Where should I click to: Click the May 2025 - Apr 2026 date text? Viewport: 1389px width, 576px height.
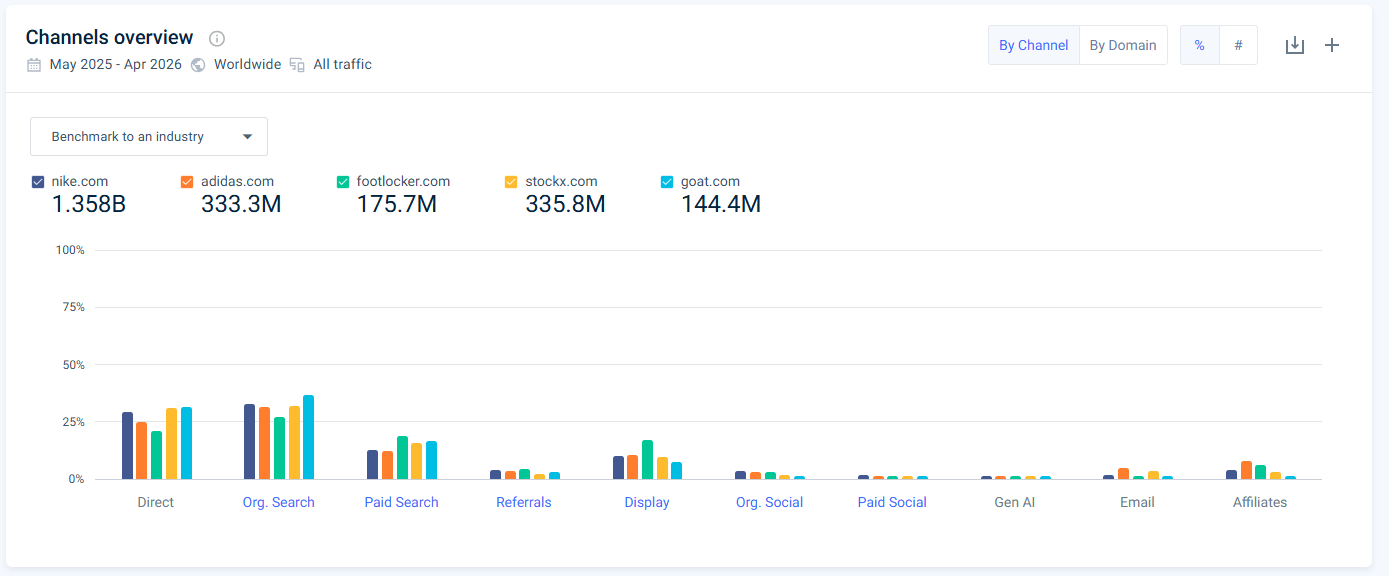click(x=116, y=64)
